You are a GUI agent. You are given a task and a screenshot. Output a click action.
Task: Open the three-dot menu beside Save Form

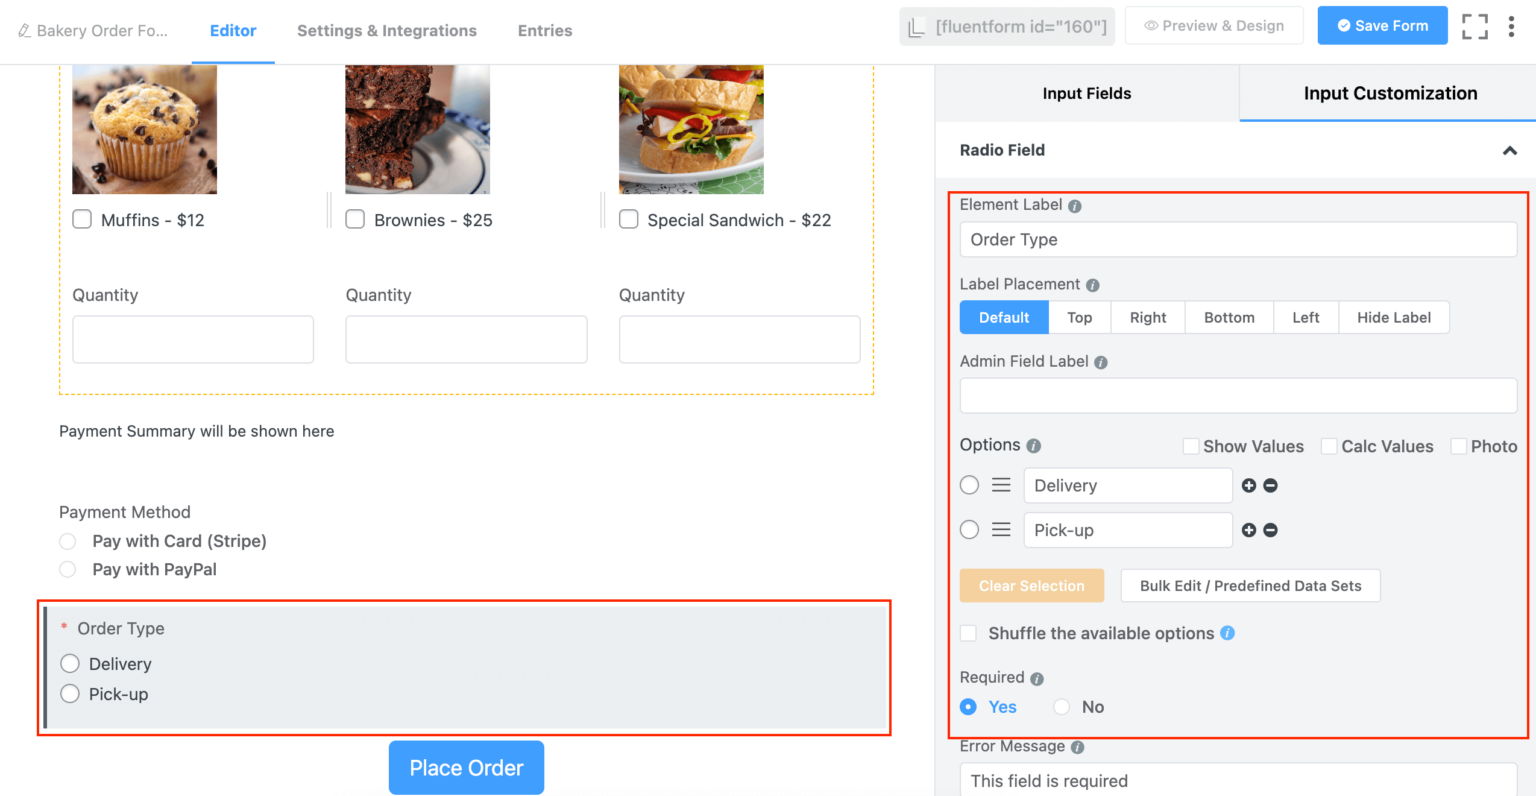tap(1513, 26)
